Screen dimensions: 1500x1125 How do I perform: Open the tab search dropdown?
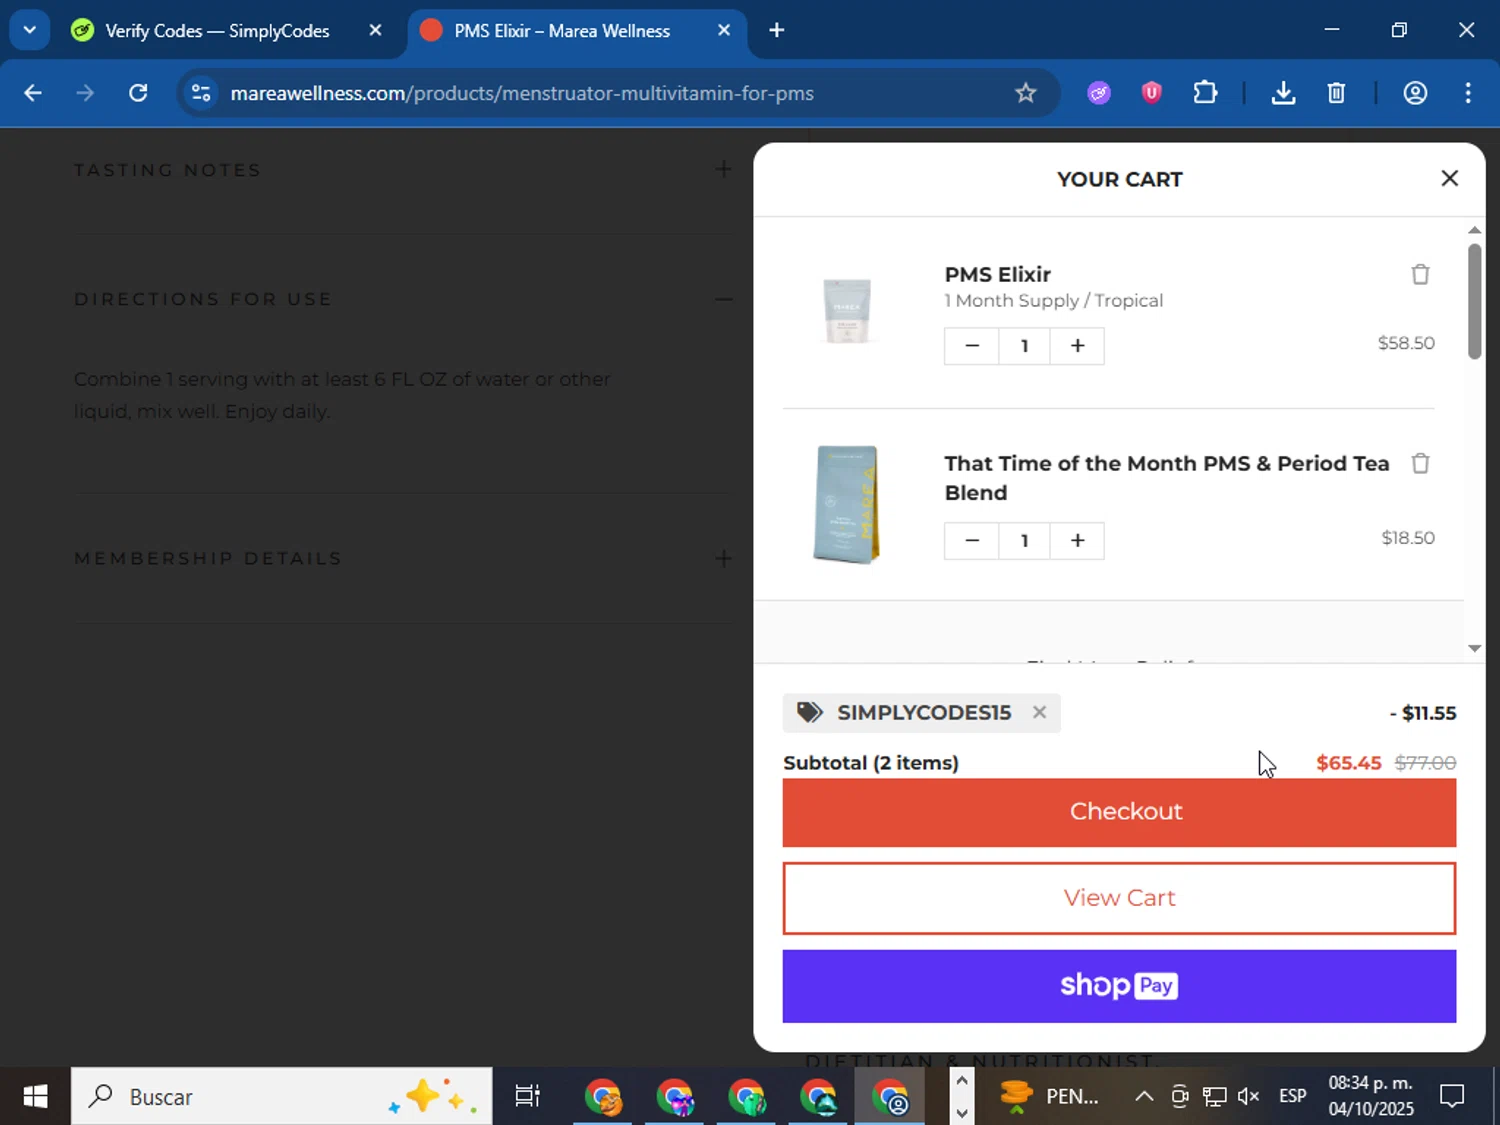pyautogui.click(x=29, y=30)
